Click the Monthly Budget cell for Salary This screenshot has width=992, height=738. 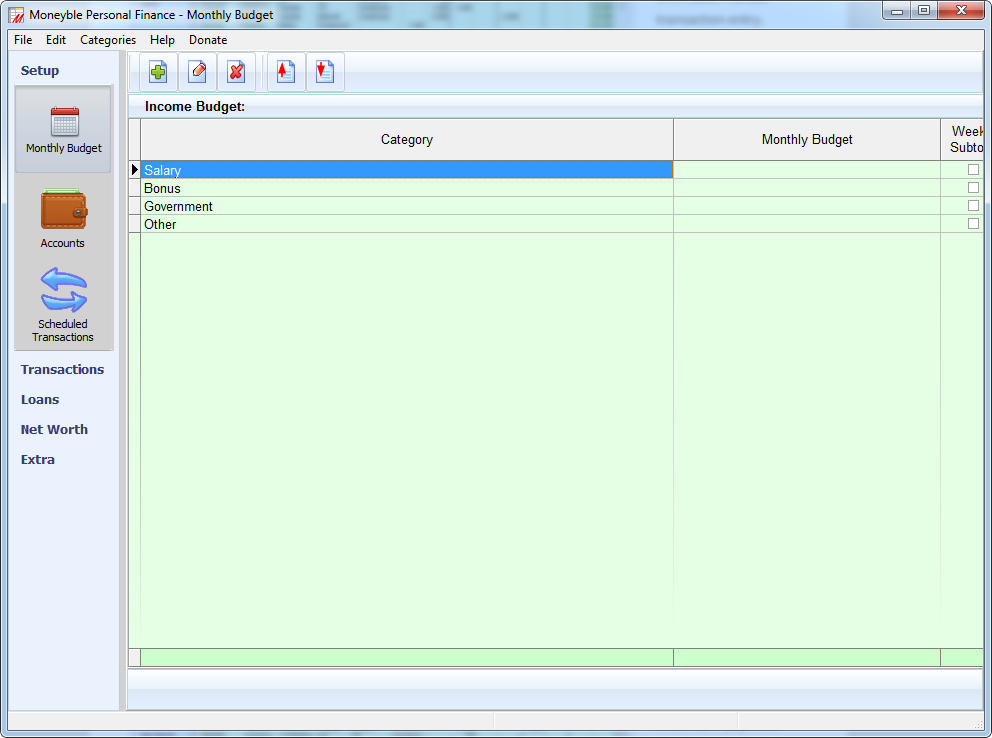click(x=806, y=170)
